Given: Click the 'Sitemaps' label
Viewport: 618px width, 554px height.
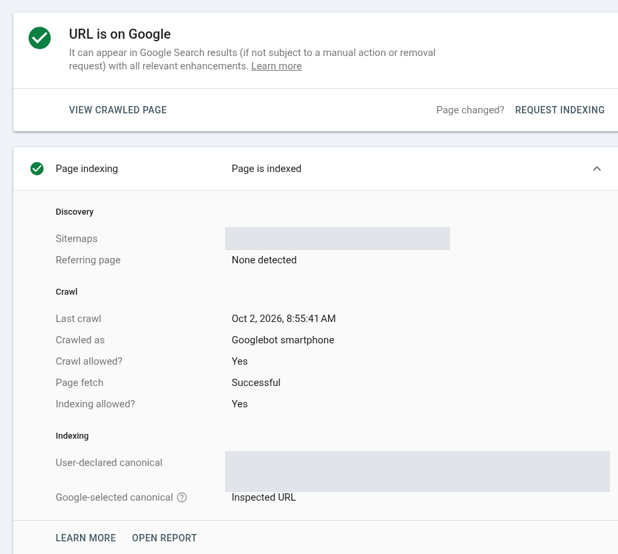Looking at the screenshot, I should pos(76,238).
